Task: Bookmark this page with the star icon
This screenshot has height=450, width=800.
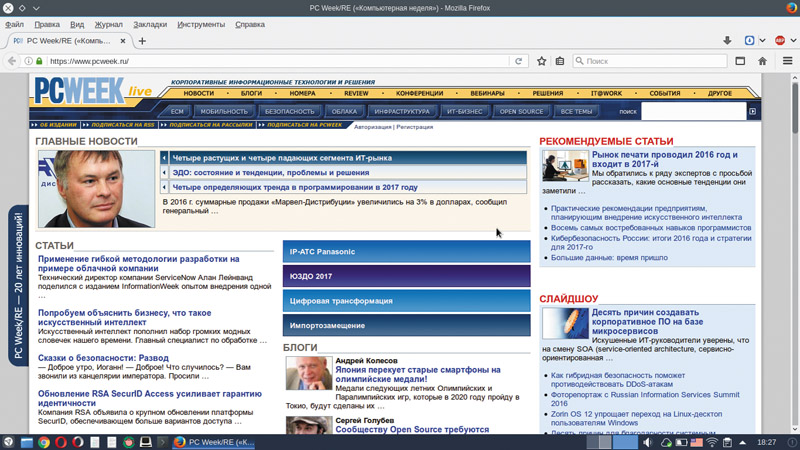Action: 541,61
